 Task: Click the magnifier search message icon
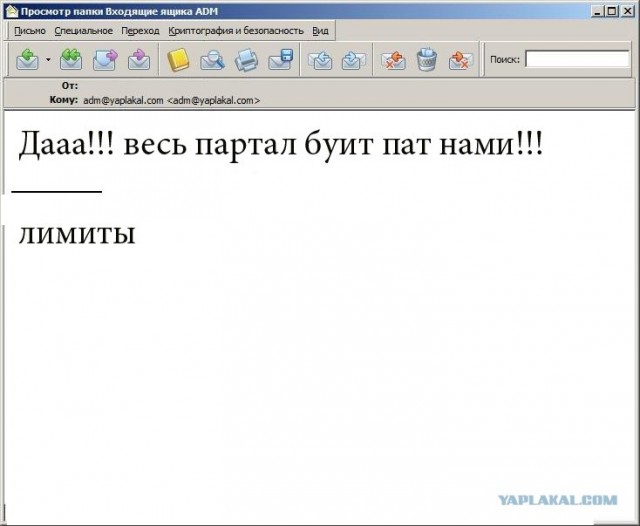(x=212, y=60)
